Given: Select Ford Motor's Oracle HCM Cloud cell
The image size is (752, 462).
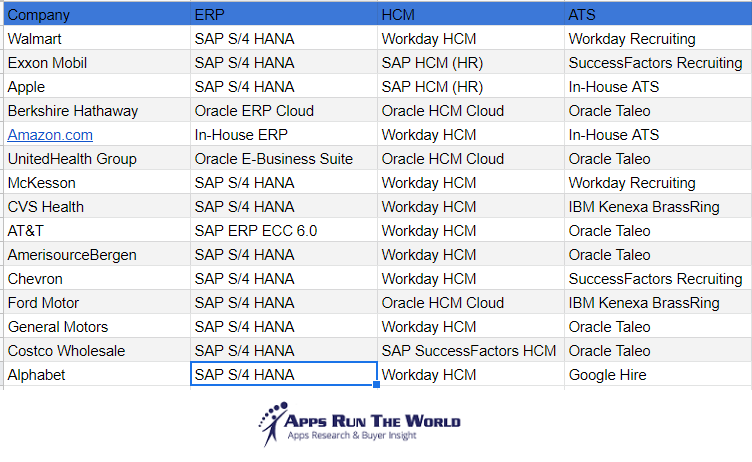Looking at the screenshot, I should tap(471, 302).
